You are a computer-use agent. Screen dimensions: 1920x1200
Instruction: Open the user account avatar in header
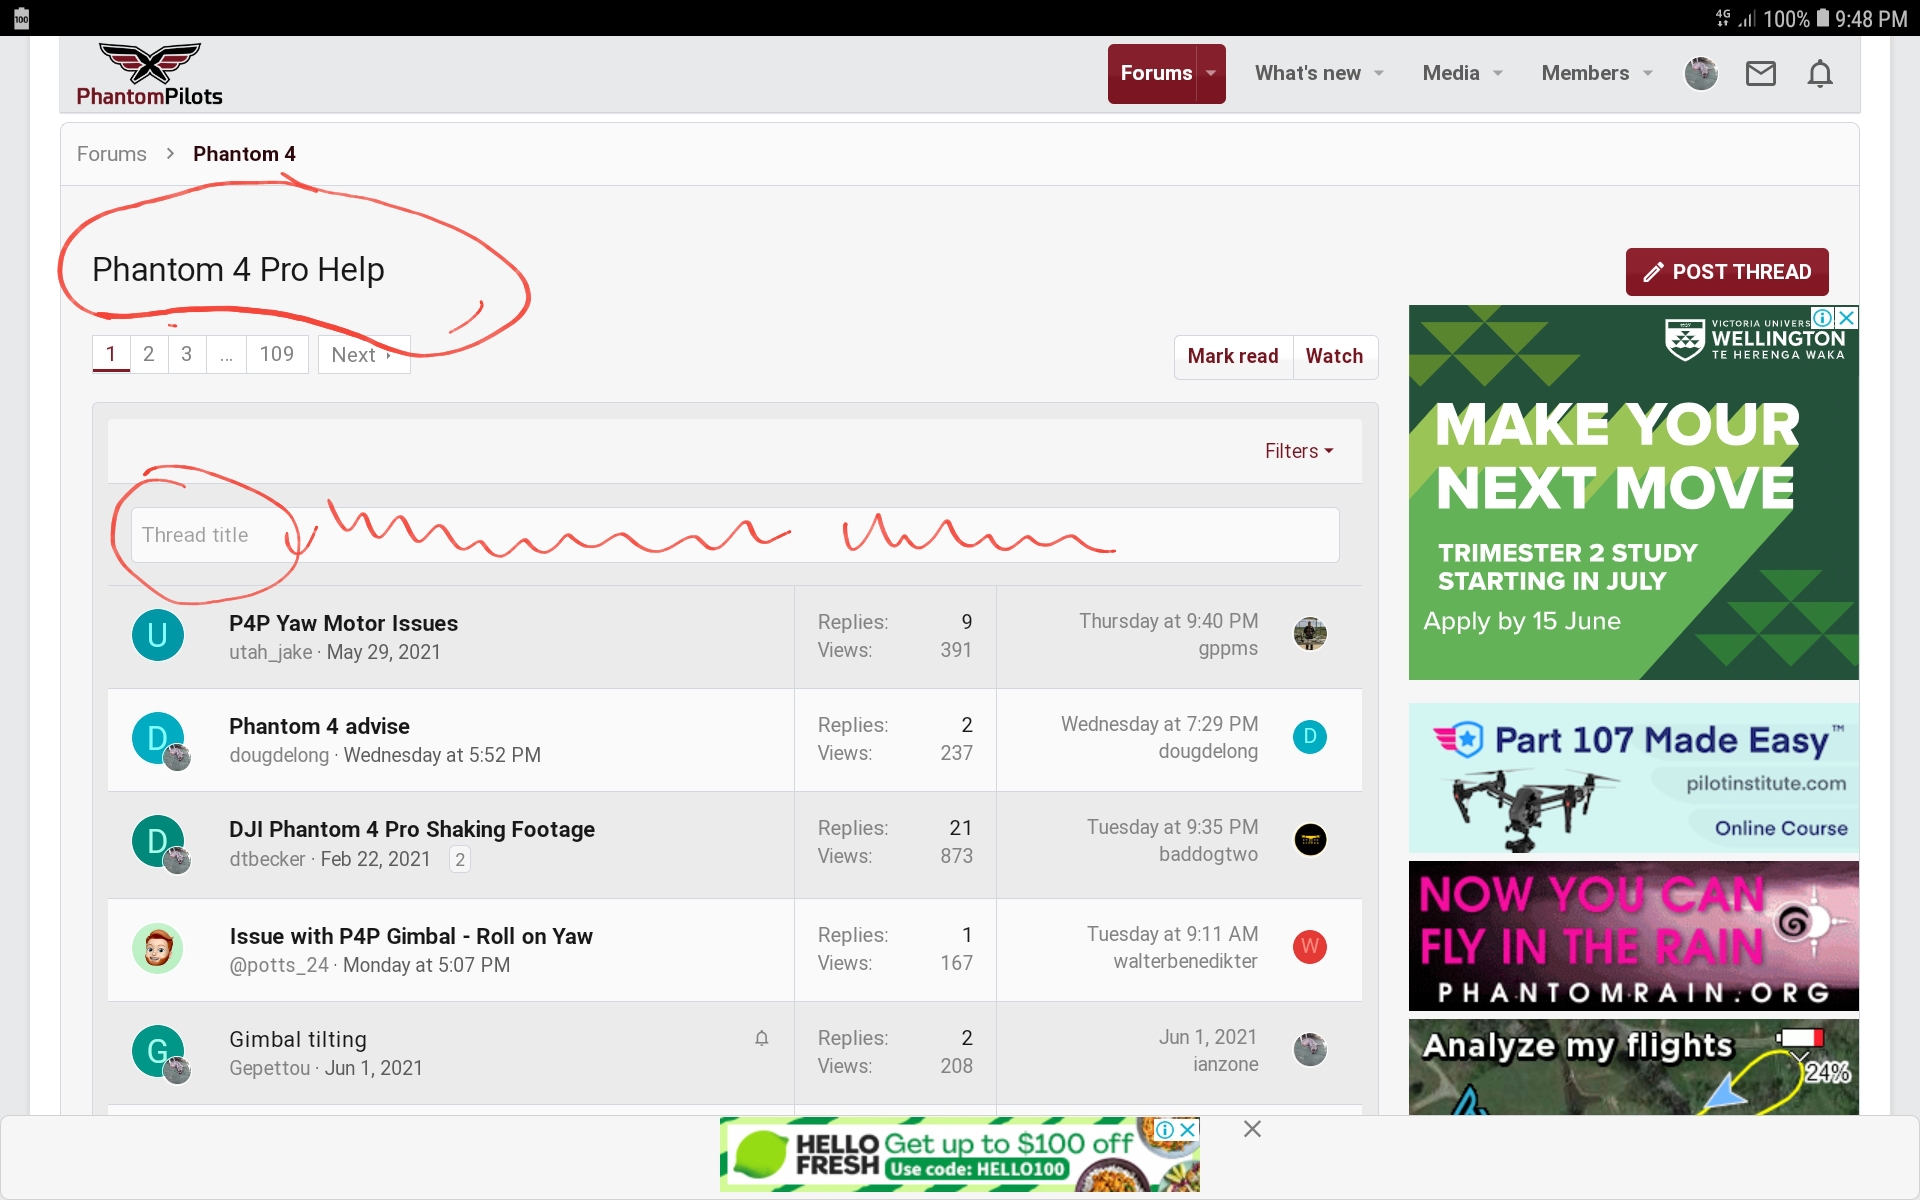pyautogui.click(x=1700, y=73)
